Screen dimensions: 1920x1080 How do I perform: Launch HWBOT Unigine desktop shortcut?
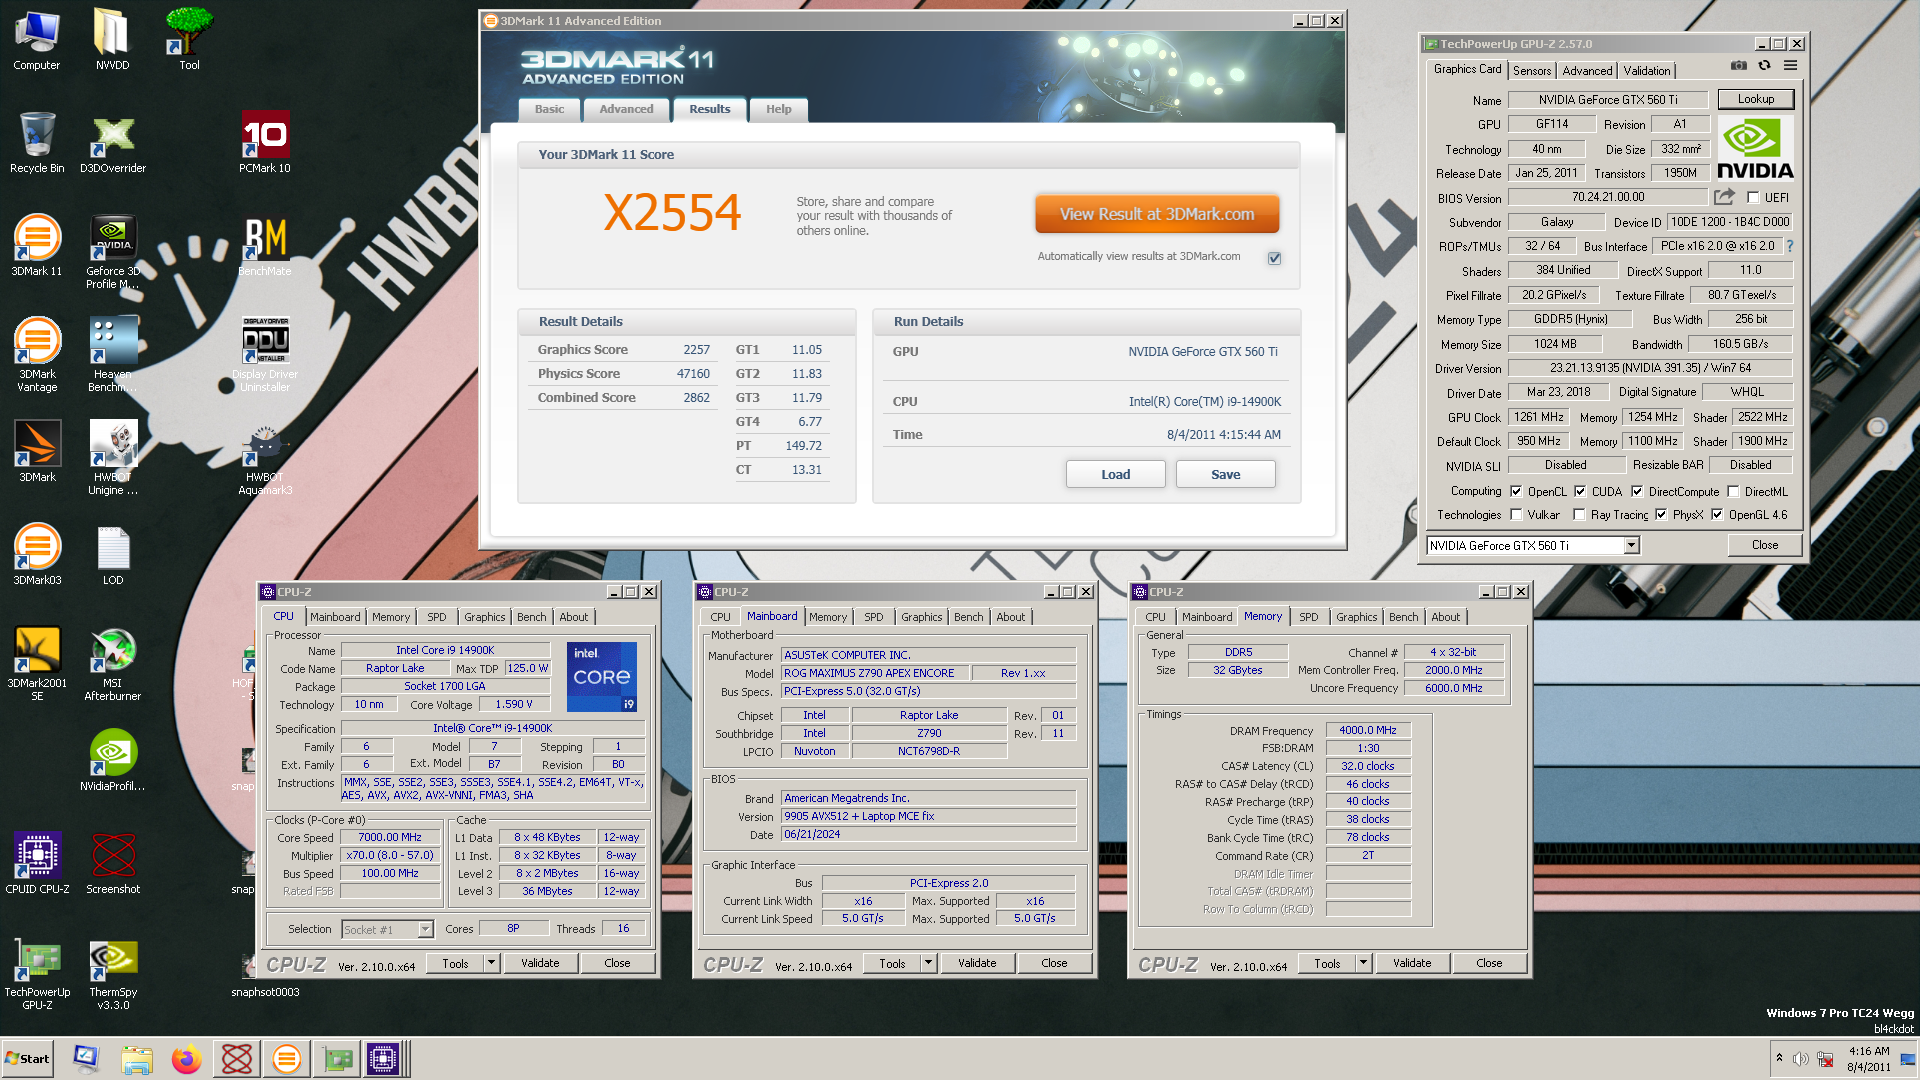click(113, 458)
